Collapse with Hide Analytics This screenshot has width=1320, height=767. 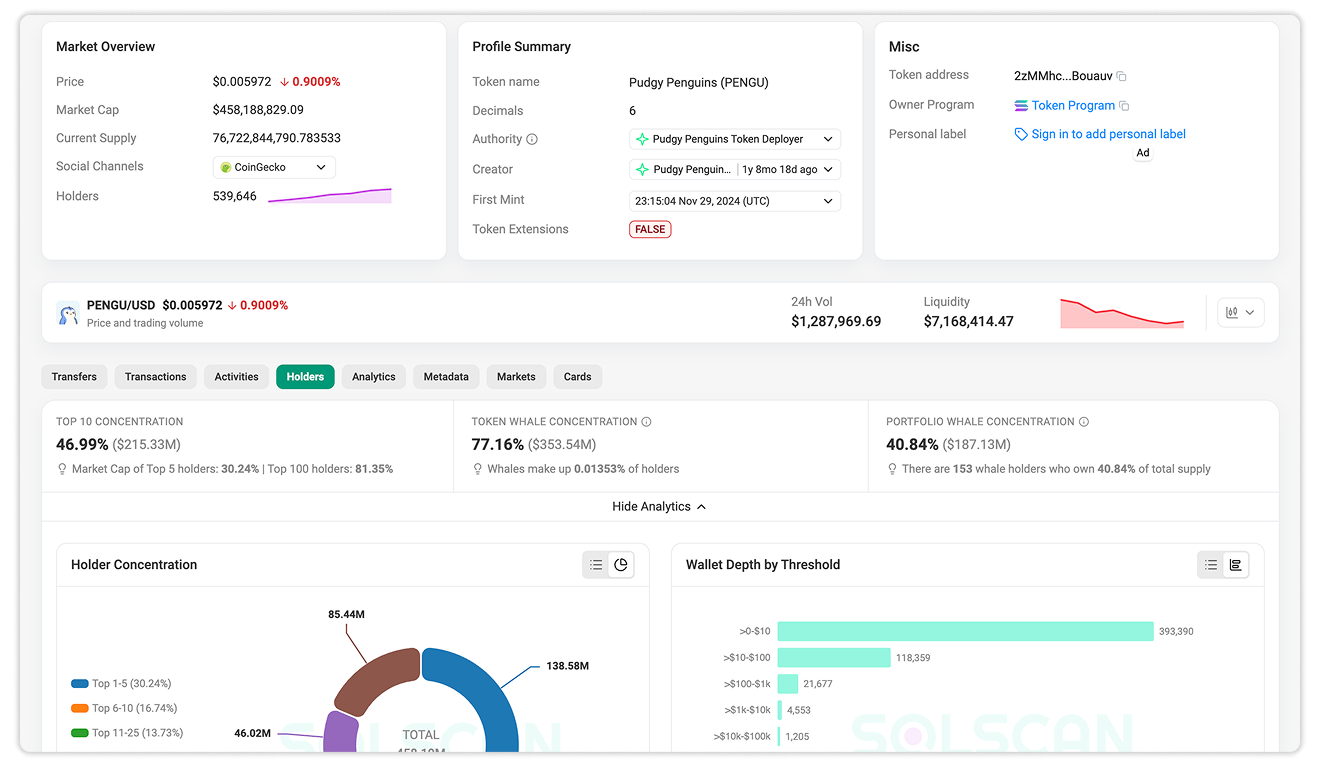point(660,507)
